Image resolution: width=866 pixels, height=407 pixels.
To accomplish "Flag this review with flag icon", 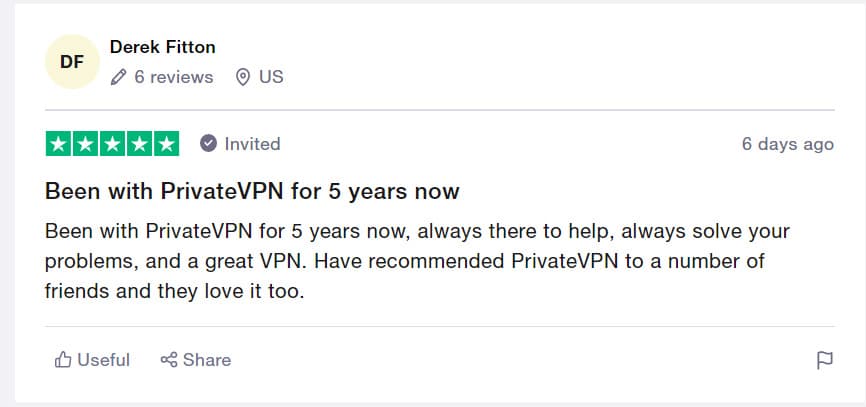I will pos(825,361).
